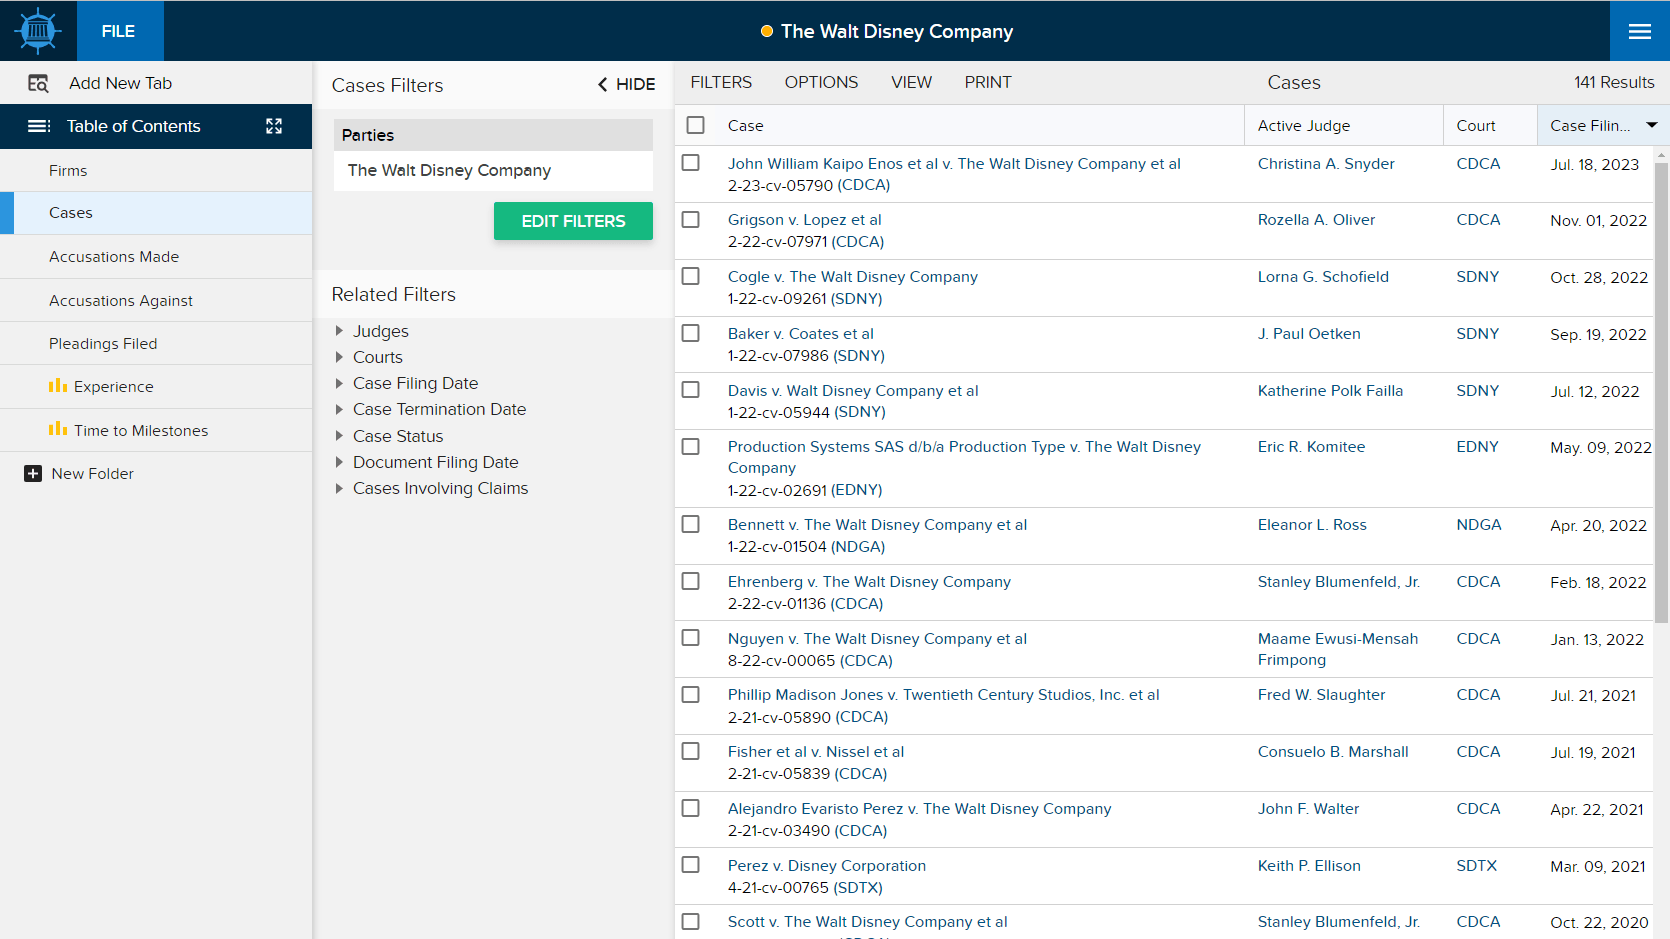Image resolution: width=1670 pixels, height=939 pixels.
Task: Click the 141 Results count
Action: tap(1614, 82)
